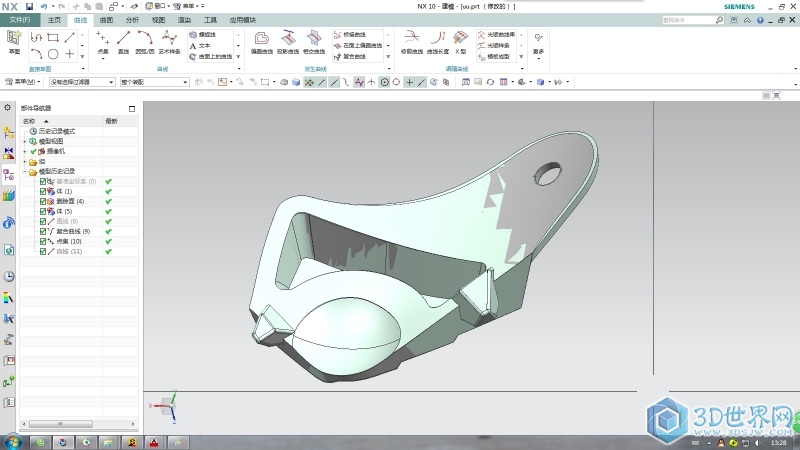Click the blue Help question icon
The image size is (800, 450).
[760, 20]
